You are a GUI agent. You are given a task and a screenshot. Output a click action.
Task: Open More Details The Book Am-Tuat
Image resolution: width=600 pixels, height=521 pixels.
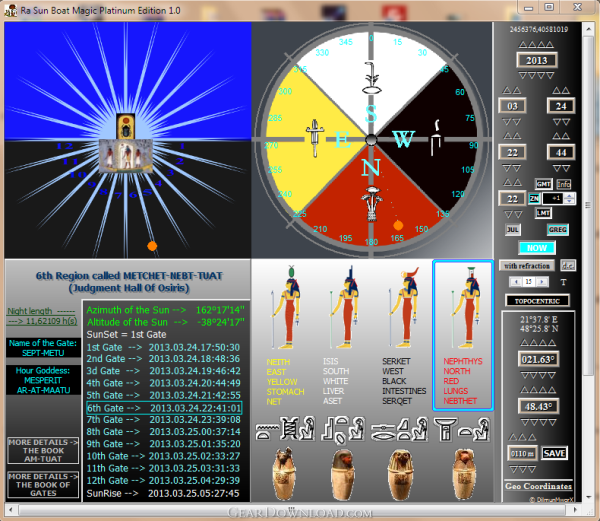coord(43,451)
